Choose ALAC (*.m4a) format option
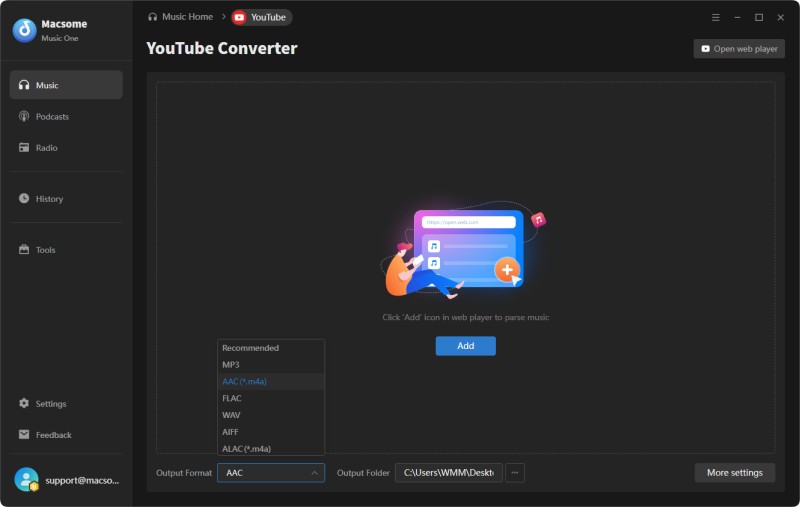This screenshot has width=800, height=507. (x=271, y=449)
